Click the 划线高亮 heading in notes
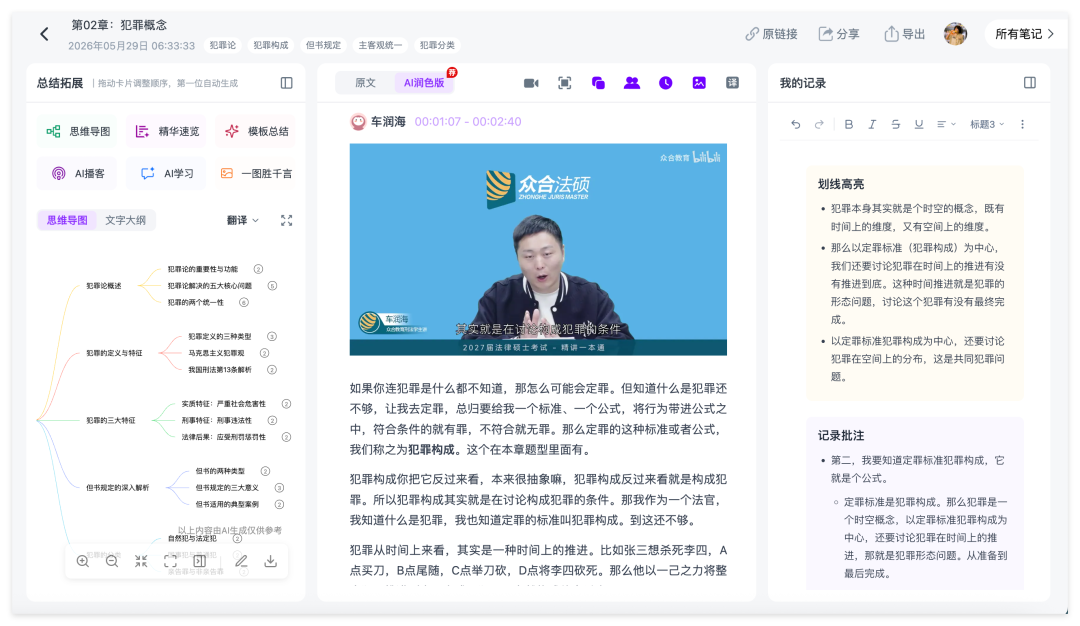 pyautogui.click(x=840, y=185)
